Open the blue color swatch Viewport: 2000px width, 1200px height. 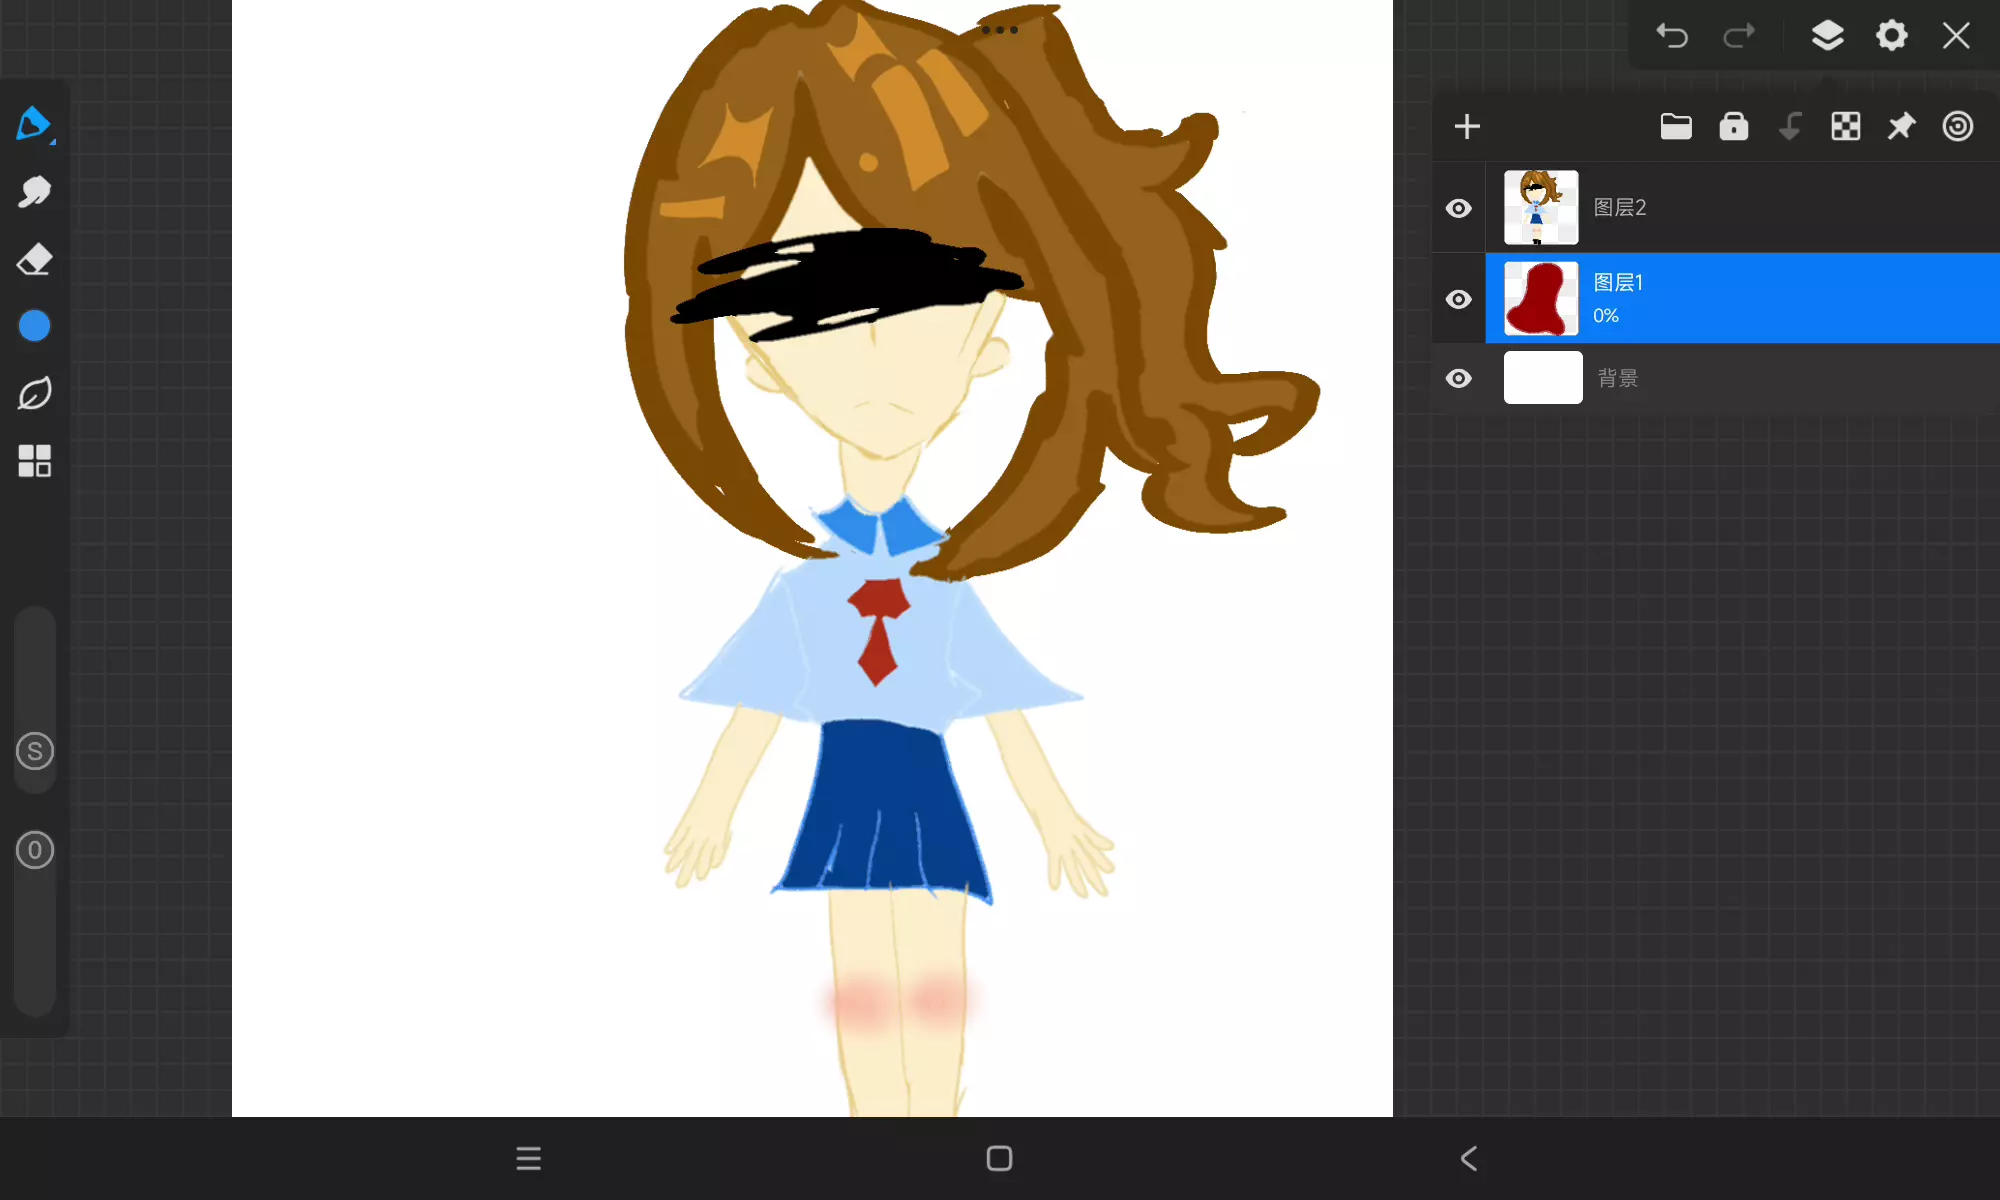[x=34, y=326]
